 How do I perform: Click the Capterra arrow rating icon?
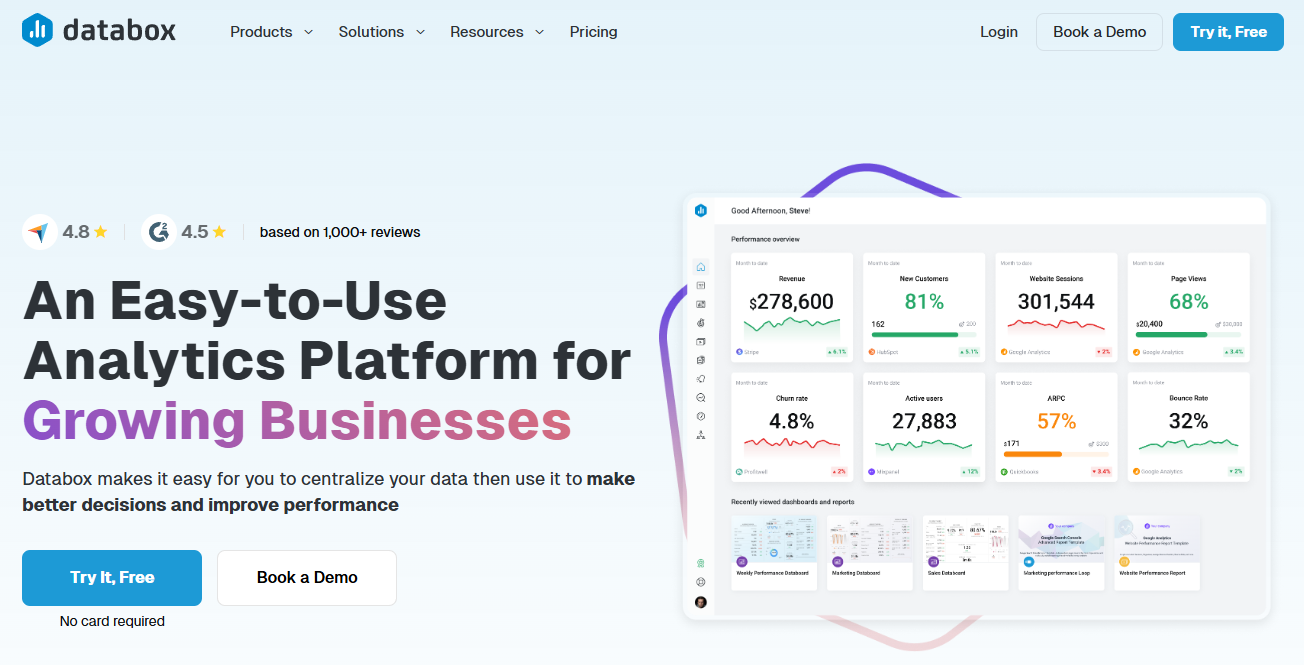[x=38, y=232]
